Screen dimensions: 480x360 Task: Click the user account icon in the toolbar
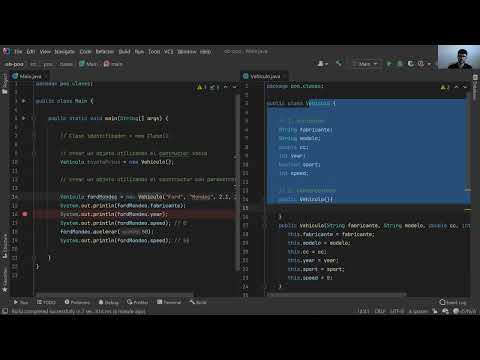click(x=322, y=63)
